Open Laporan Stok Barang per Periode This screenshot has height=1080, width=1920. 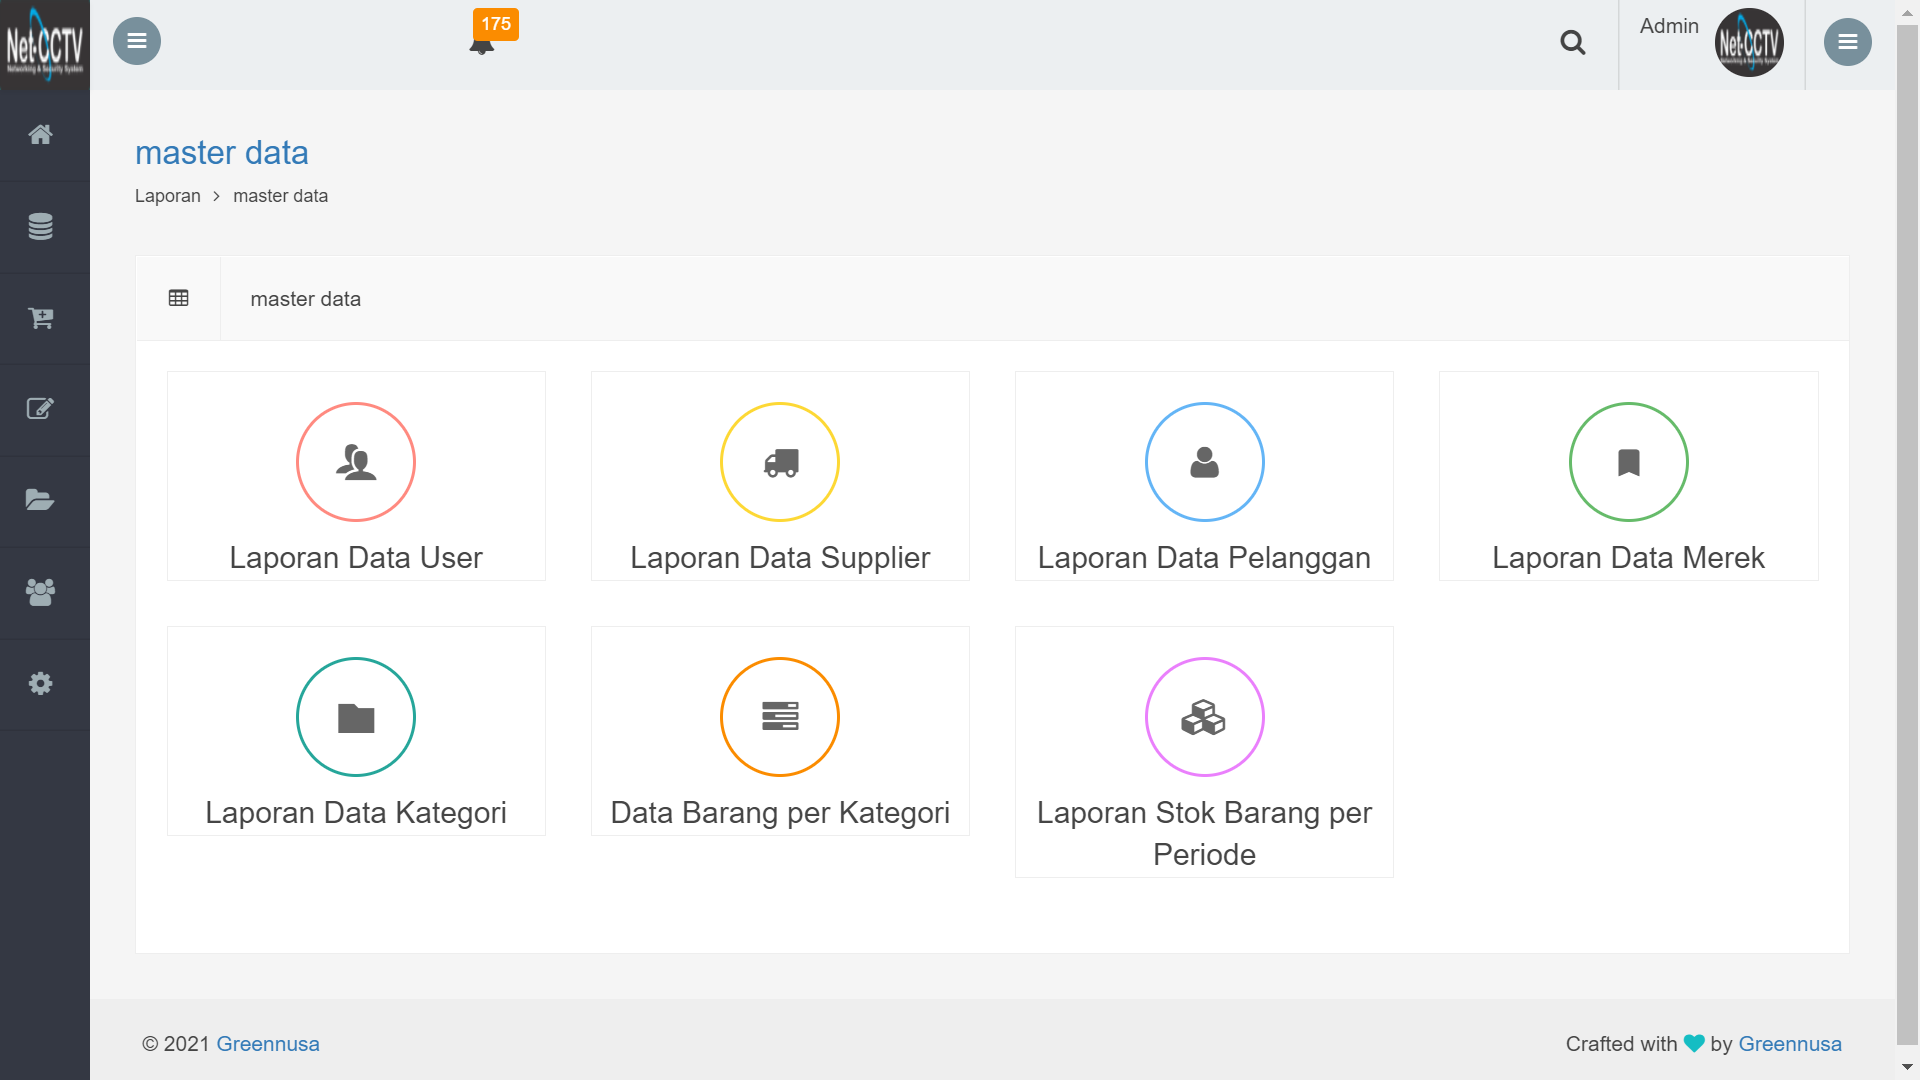pos(1204,750)
